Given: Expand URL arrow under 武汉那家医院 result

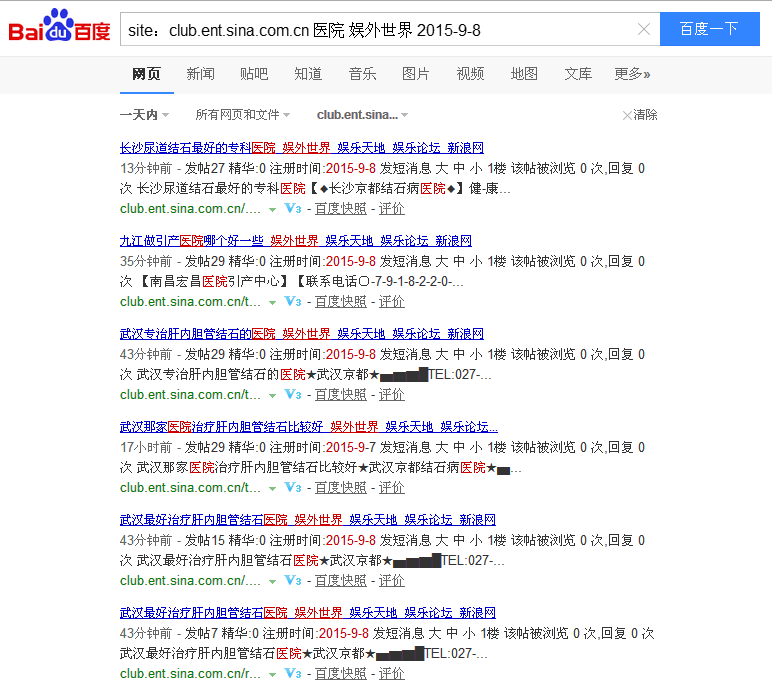Looking at the screenshot, I should [x=272, y=489].
